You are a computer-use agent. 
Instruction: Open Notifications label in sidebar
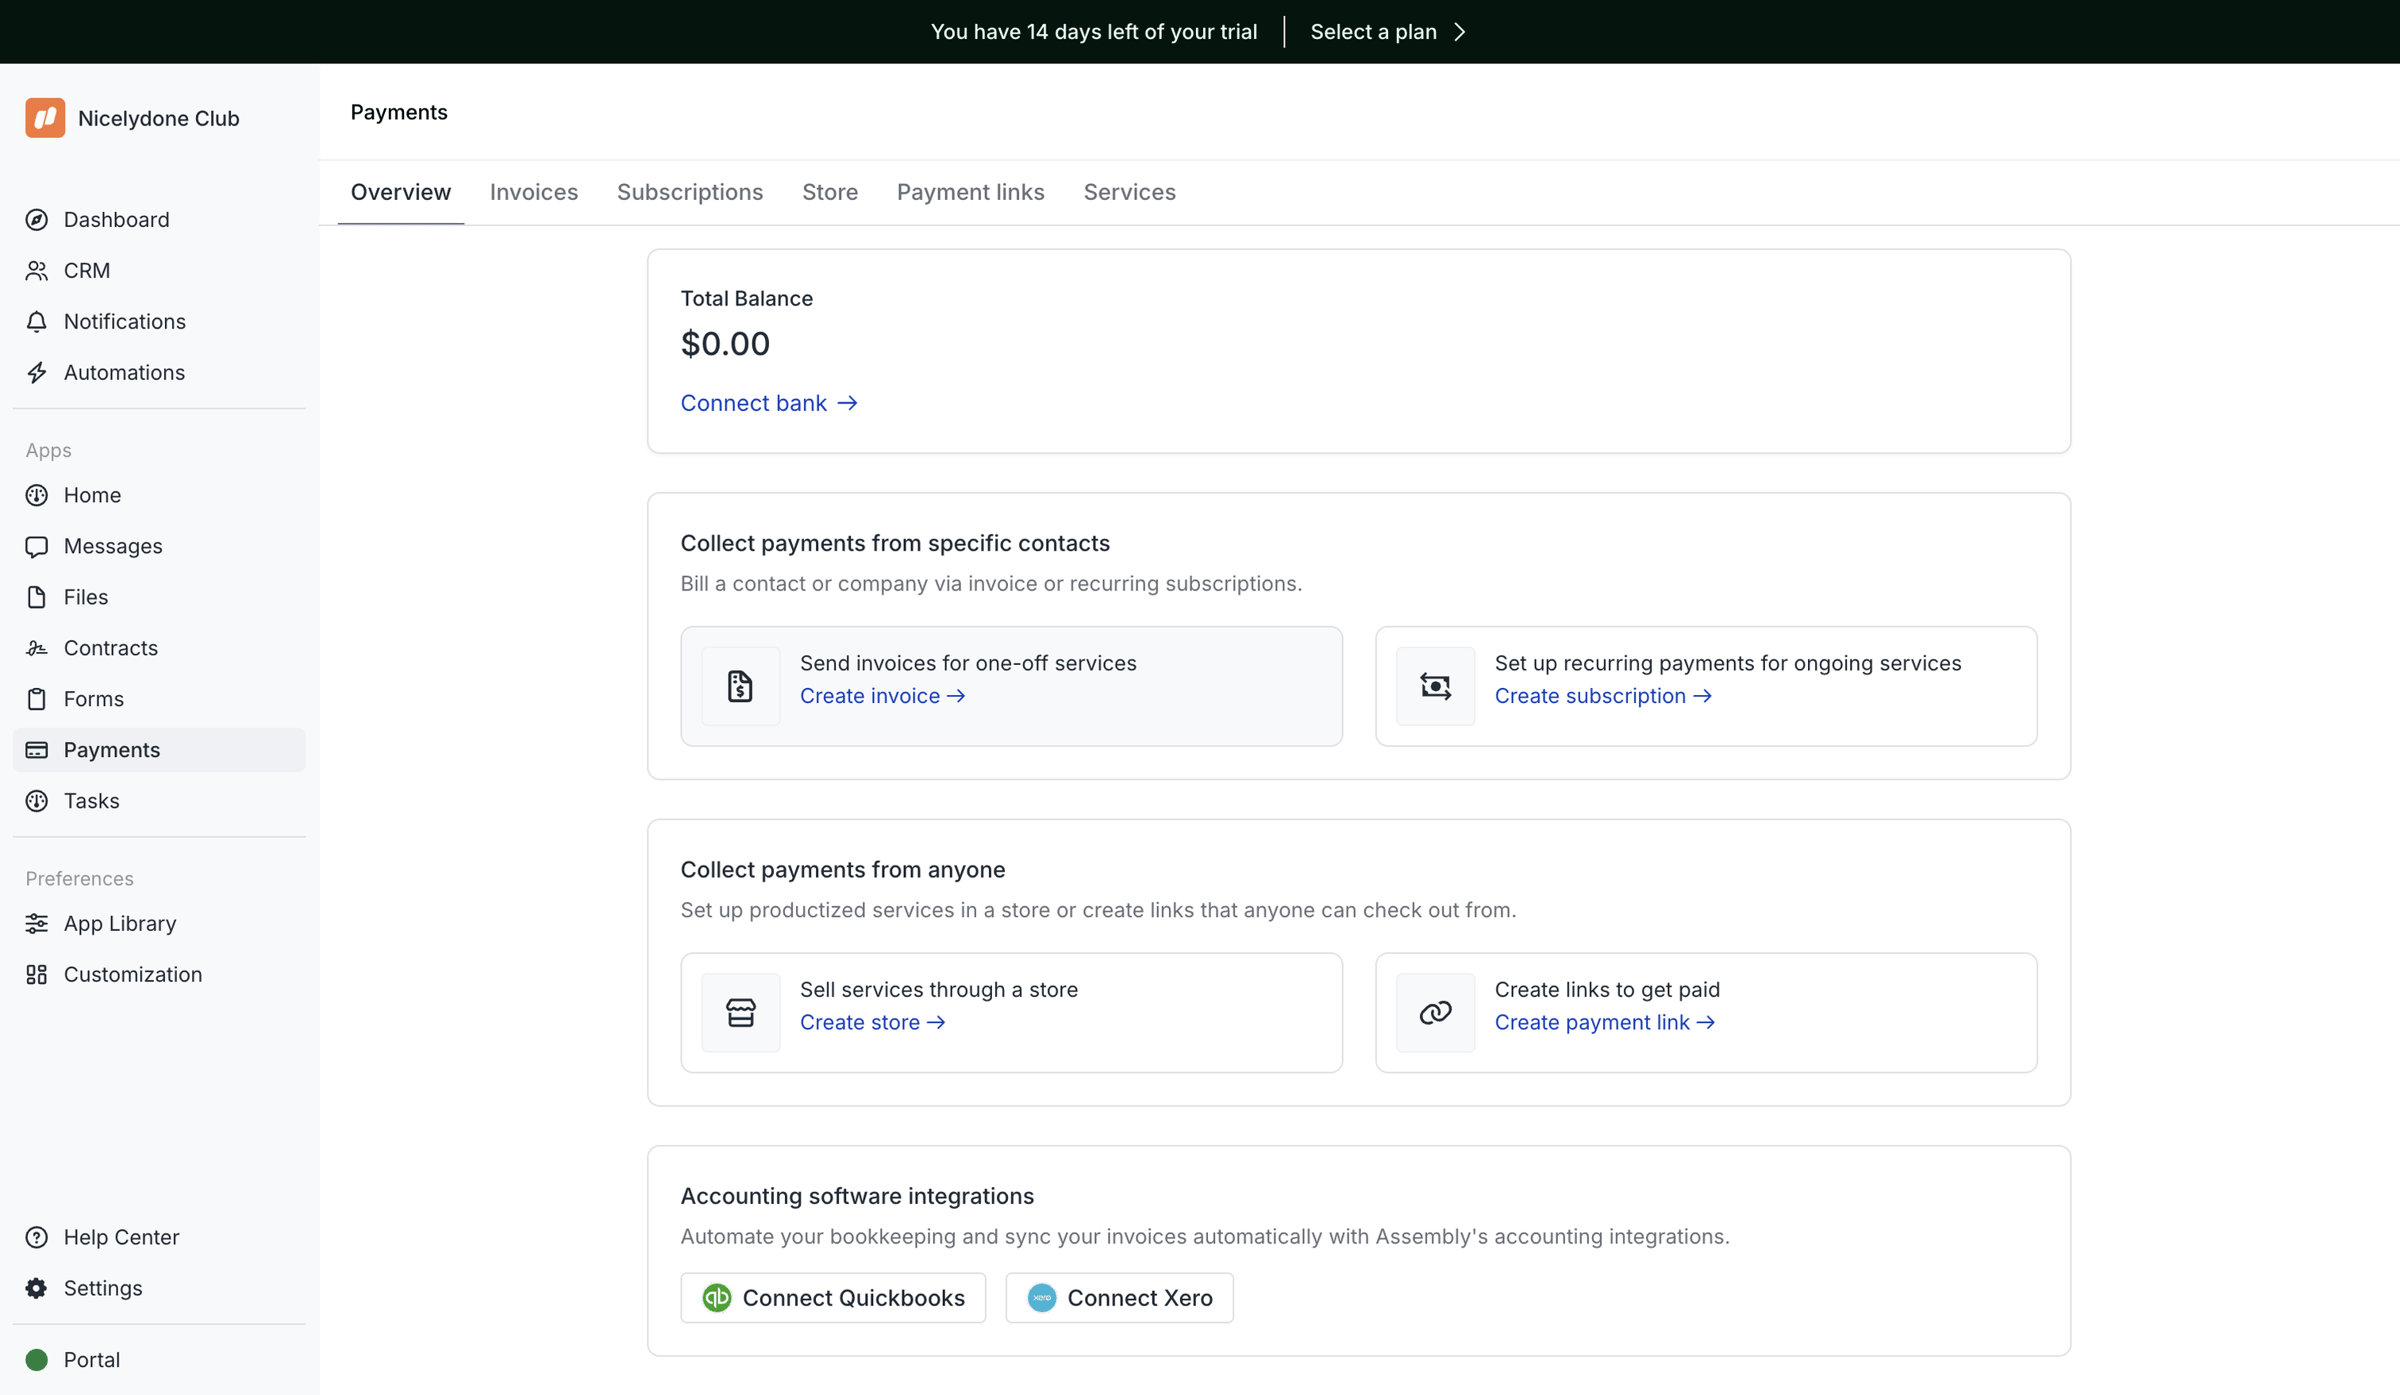click(x=125, y=322)
